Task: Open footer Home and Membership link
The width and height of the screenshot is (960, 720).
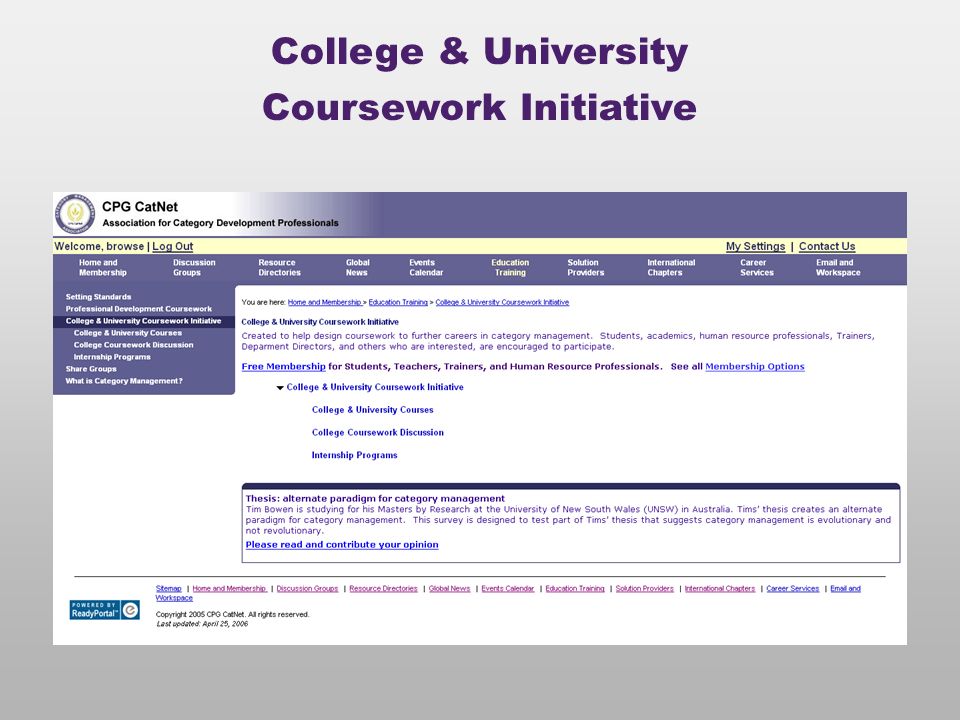Action: (x=230, y=589)
